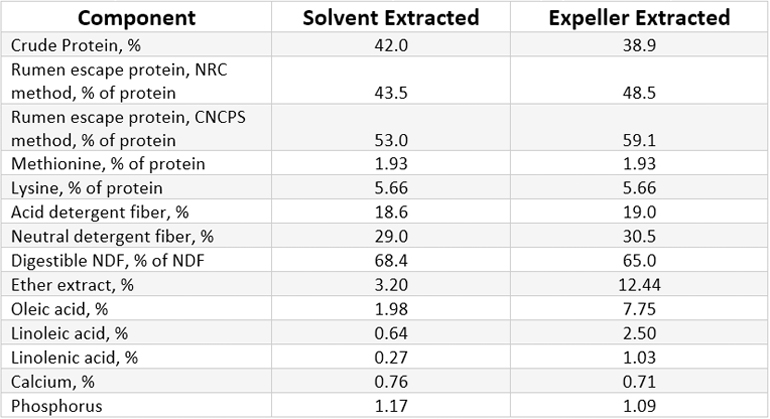Select the CNCPS expeller value 59.1
This screenshot has width=770, height=419.
643,141
